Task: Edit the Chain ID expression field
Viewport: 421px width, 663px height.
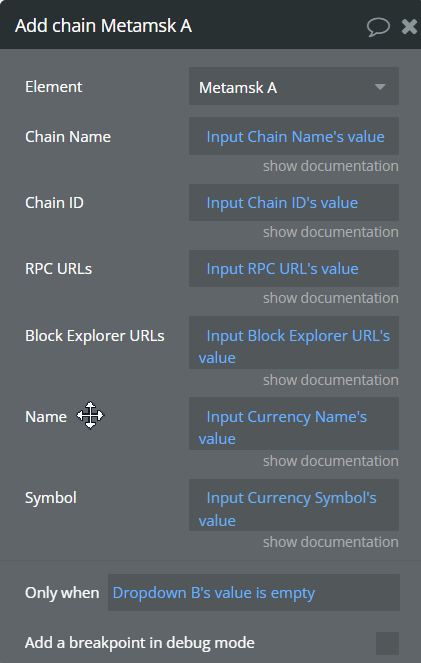Action: pos(294,203)
